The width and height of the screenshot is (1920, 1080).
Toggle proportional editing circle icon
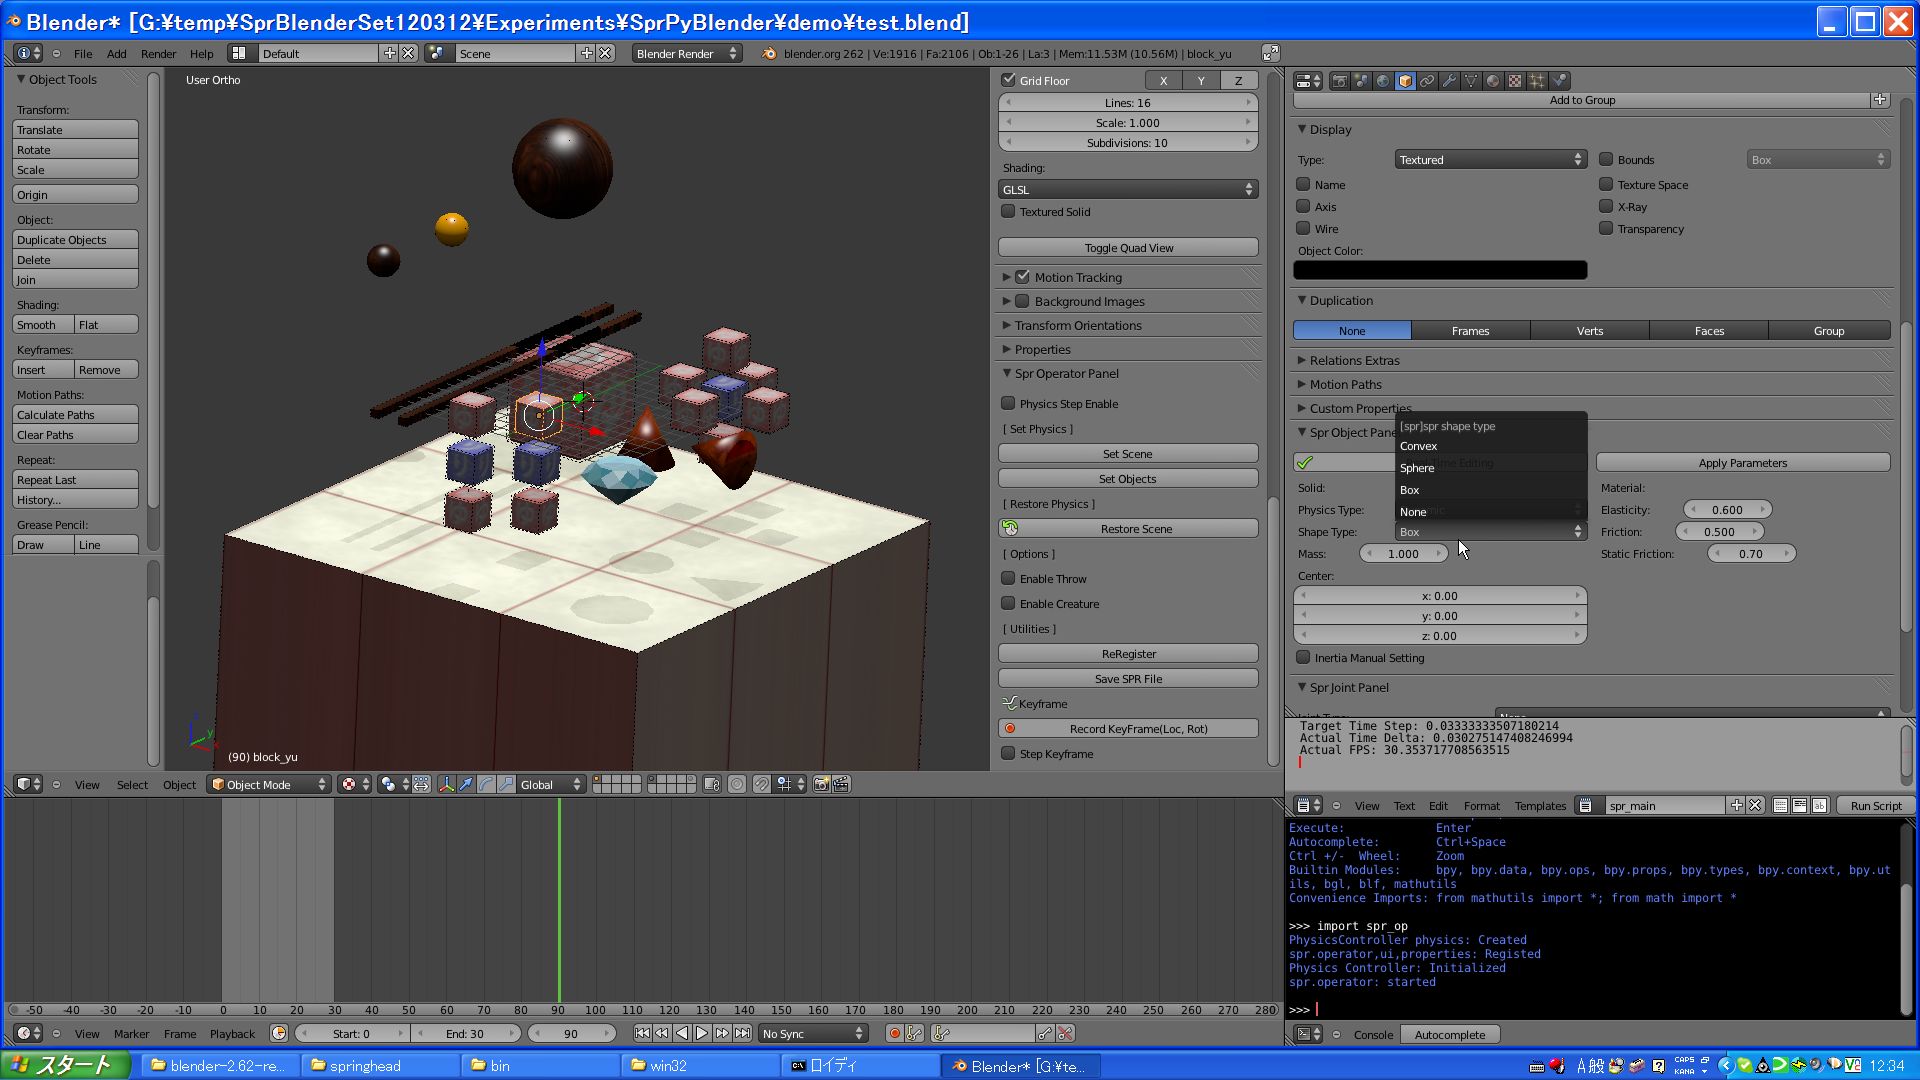click(737, 784)
